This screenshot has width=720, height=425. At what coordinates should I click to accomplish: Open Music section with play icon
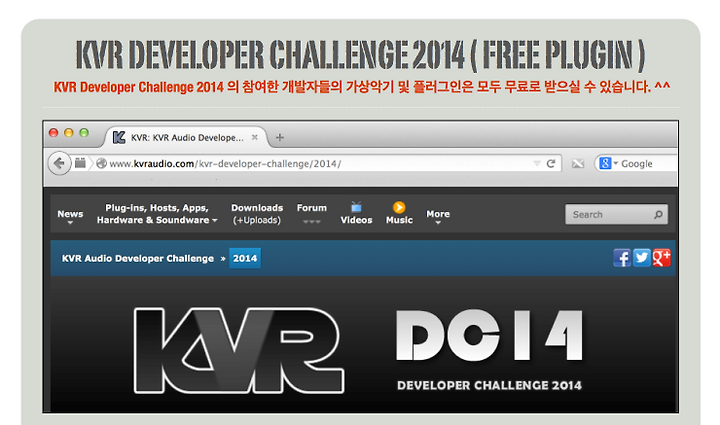(399, 213)
